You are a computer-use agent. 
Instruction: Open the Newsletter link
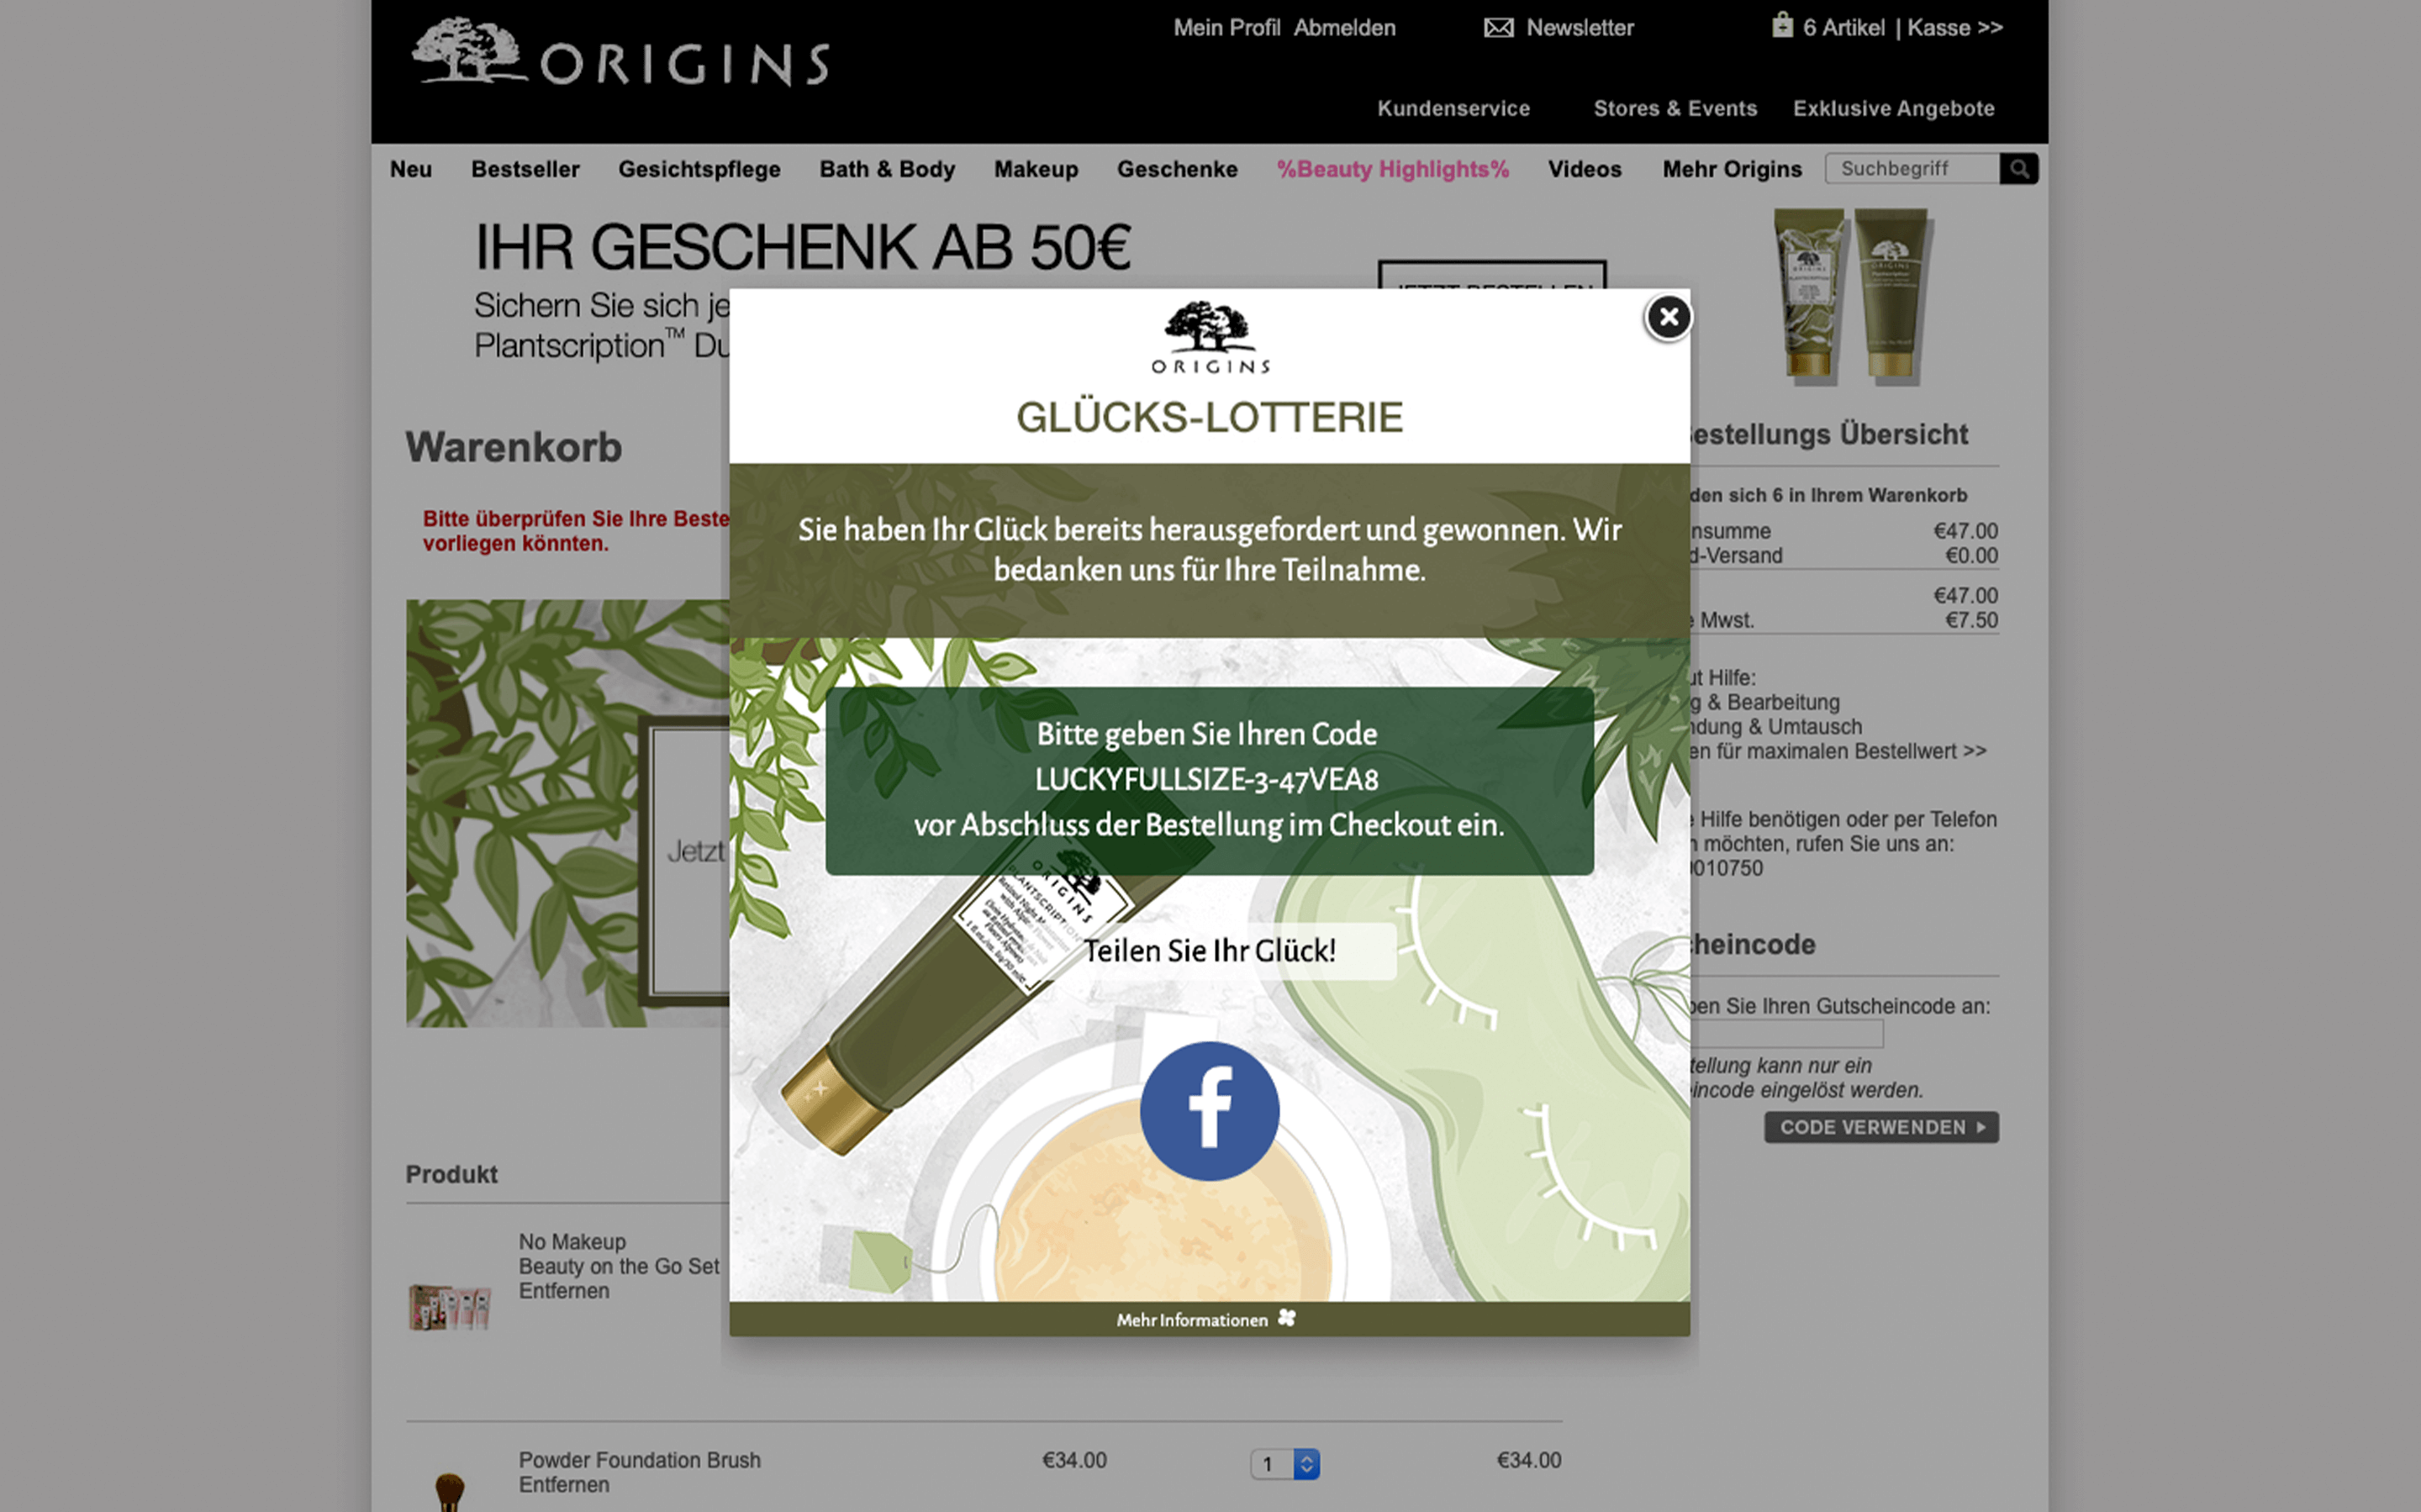point(1580,28)
